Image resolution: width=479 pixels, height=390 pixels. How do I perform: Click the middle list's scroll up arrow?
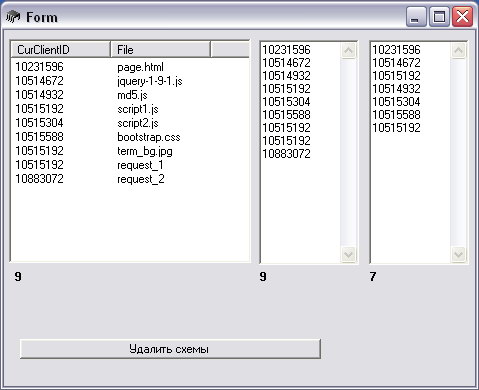click(348, 51)
